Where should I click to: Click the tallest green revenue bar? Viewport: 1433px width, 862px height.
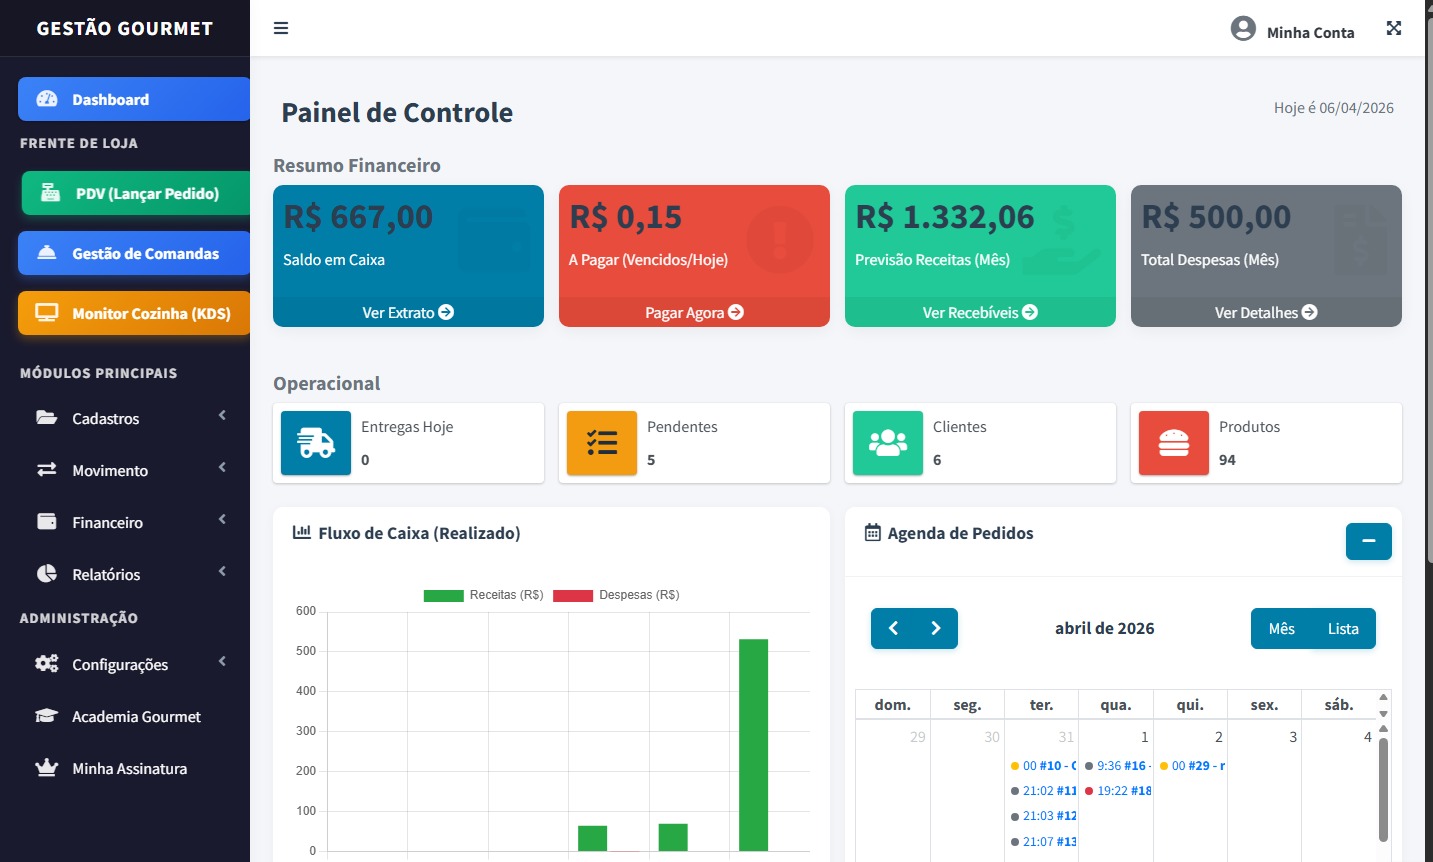[753, 745]
